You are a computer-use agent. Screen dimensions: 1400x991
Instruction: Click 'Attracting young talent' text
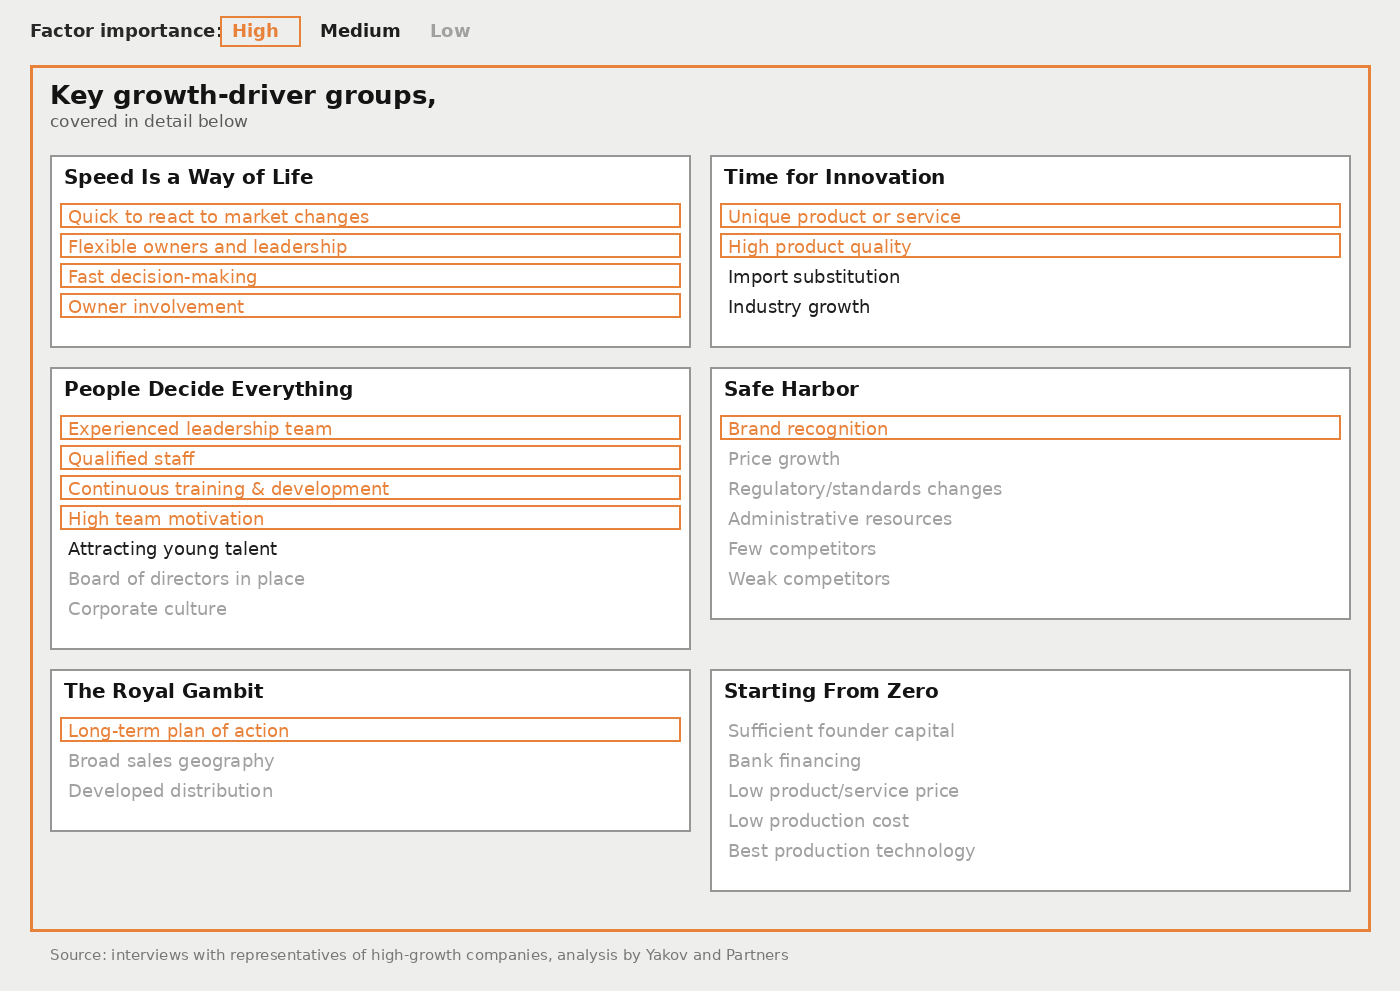pyautogui.click(x=172, y=549)
